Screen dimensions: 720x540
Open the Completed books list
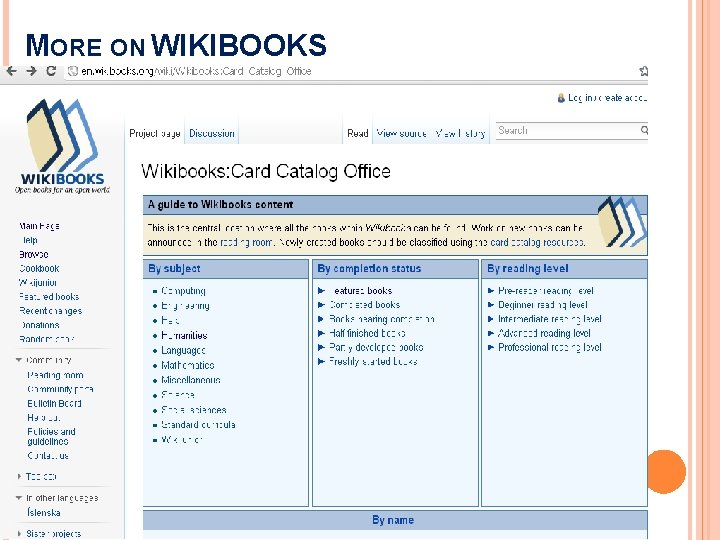[364, 305]
